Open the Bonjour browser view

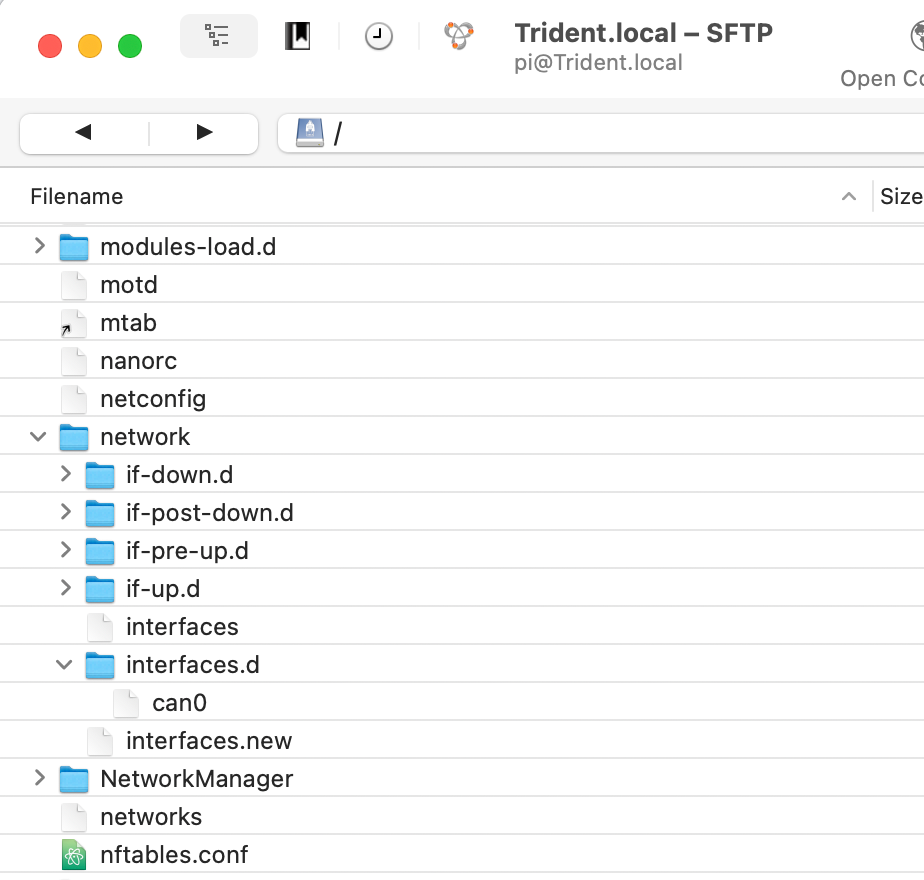click(x=459, y=36)
